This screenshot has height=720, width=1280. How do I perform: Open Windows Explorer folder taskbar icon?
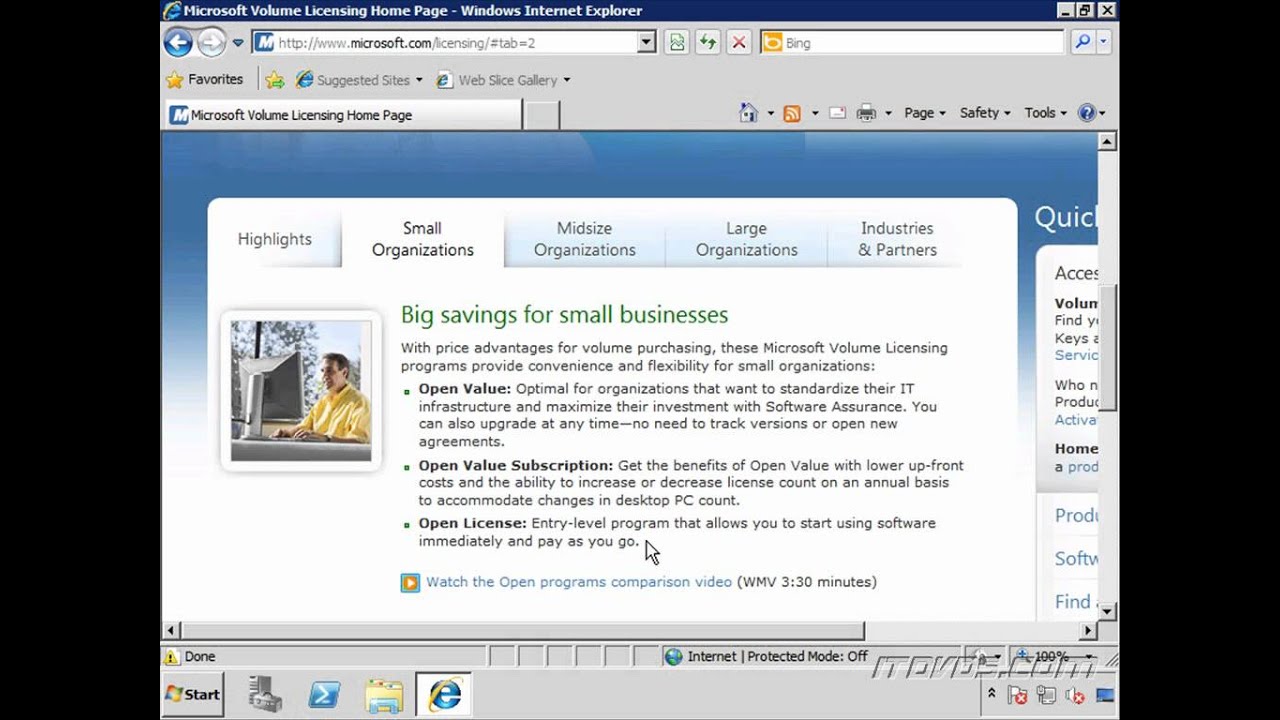point(383,694)
